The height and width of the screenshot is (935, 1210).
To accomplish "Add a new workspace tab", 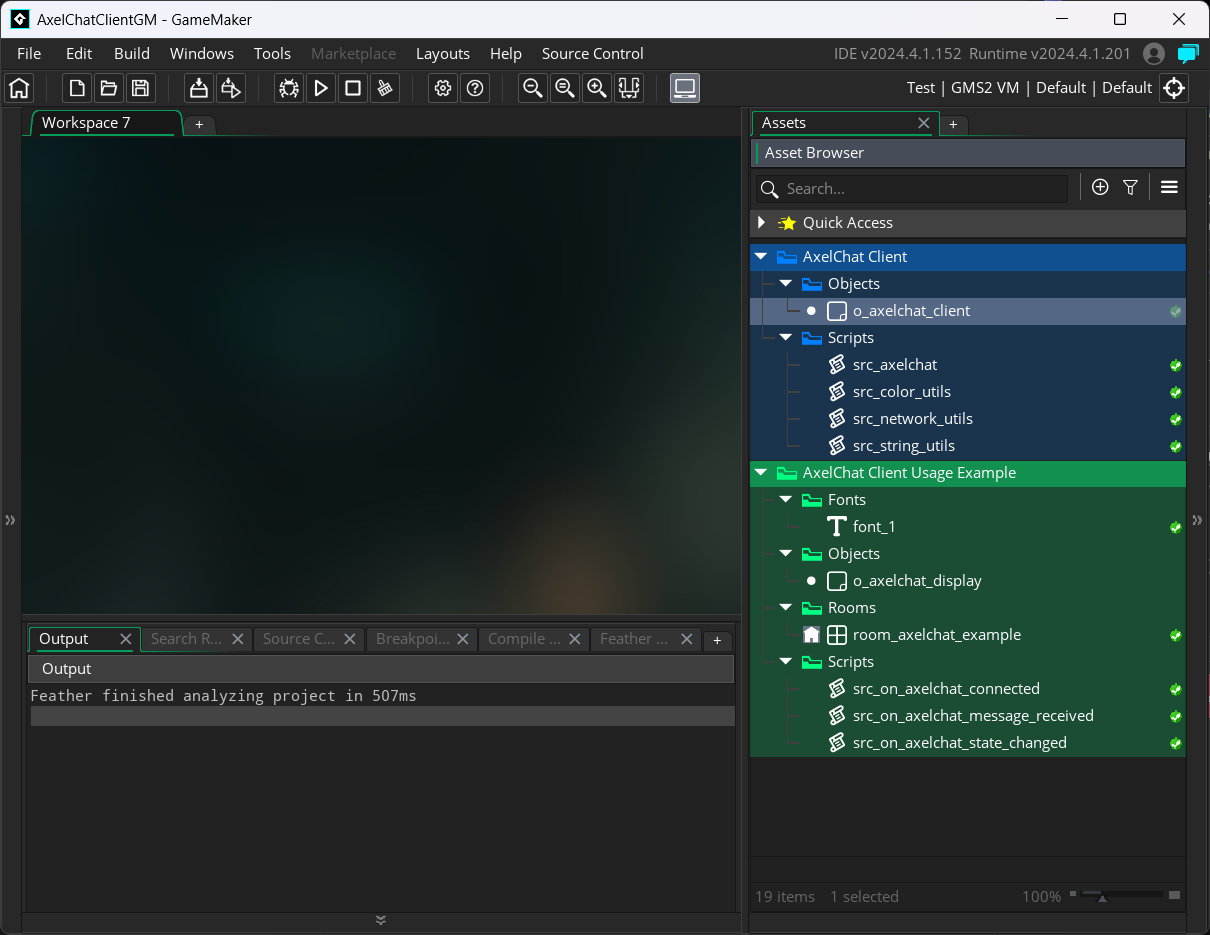I will [199, 124].
